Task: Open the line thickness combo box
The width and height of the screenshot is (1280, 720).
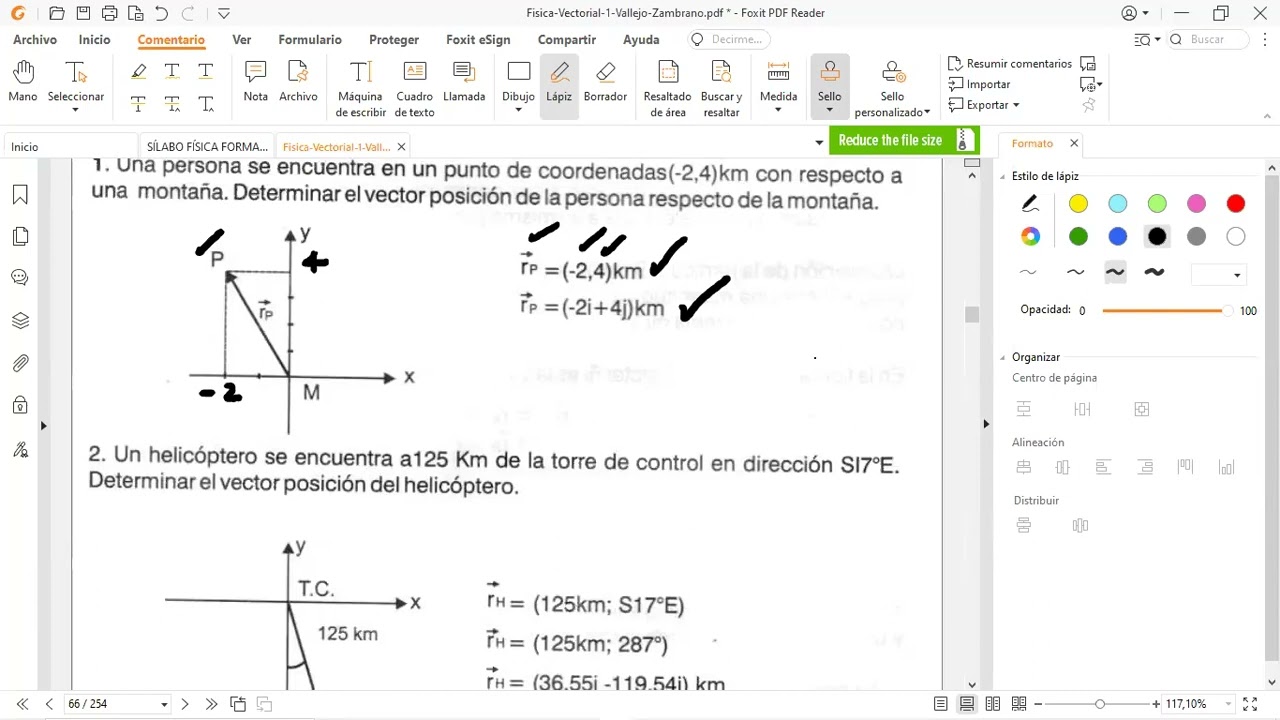Action: point(1217,274)
